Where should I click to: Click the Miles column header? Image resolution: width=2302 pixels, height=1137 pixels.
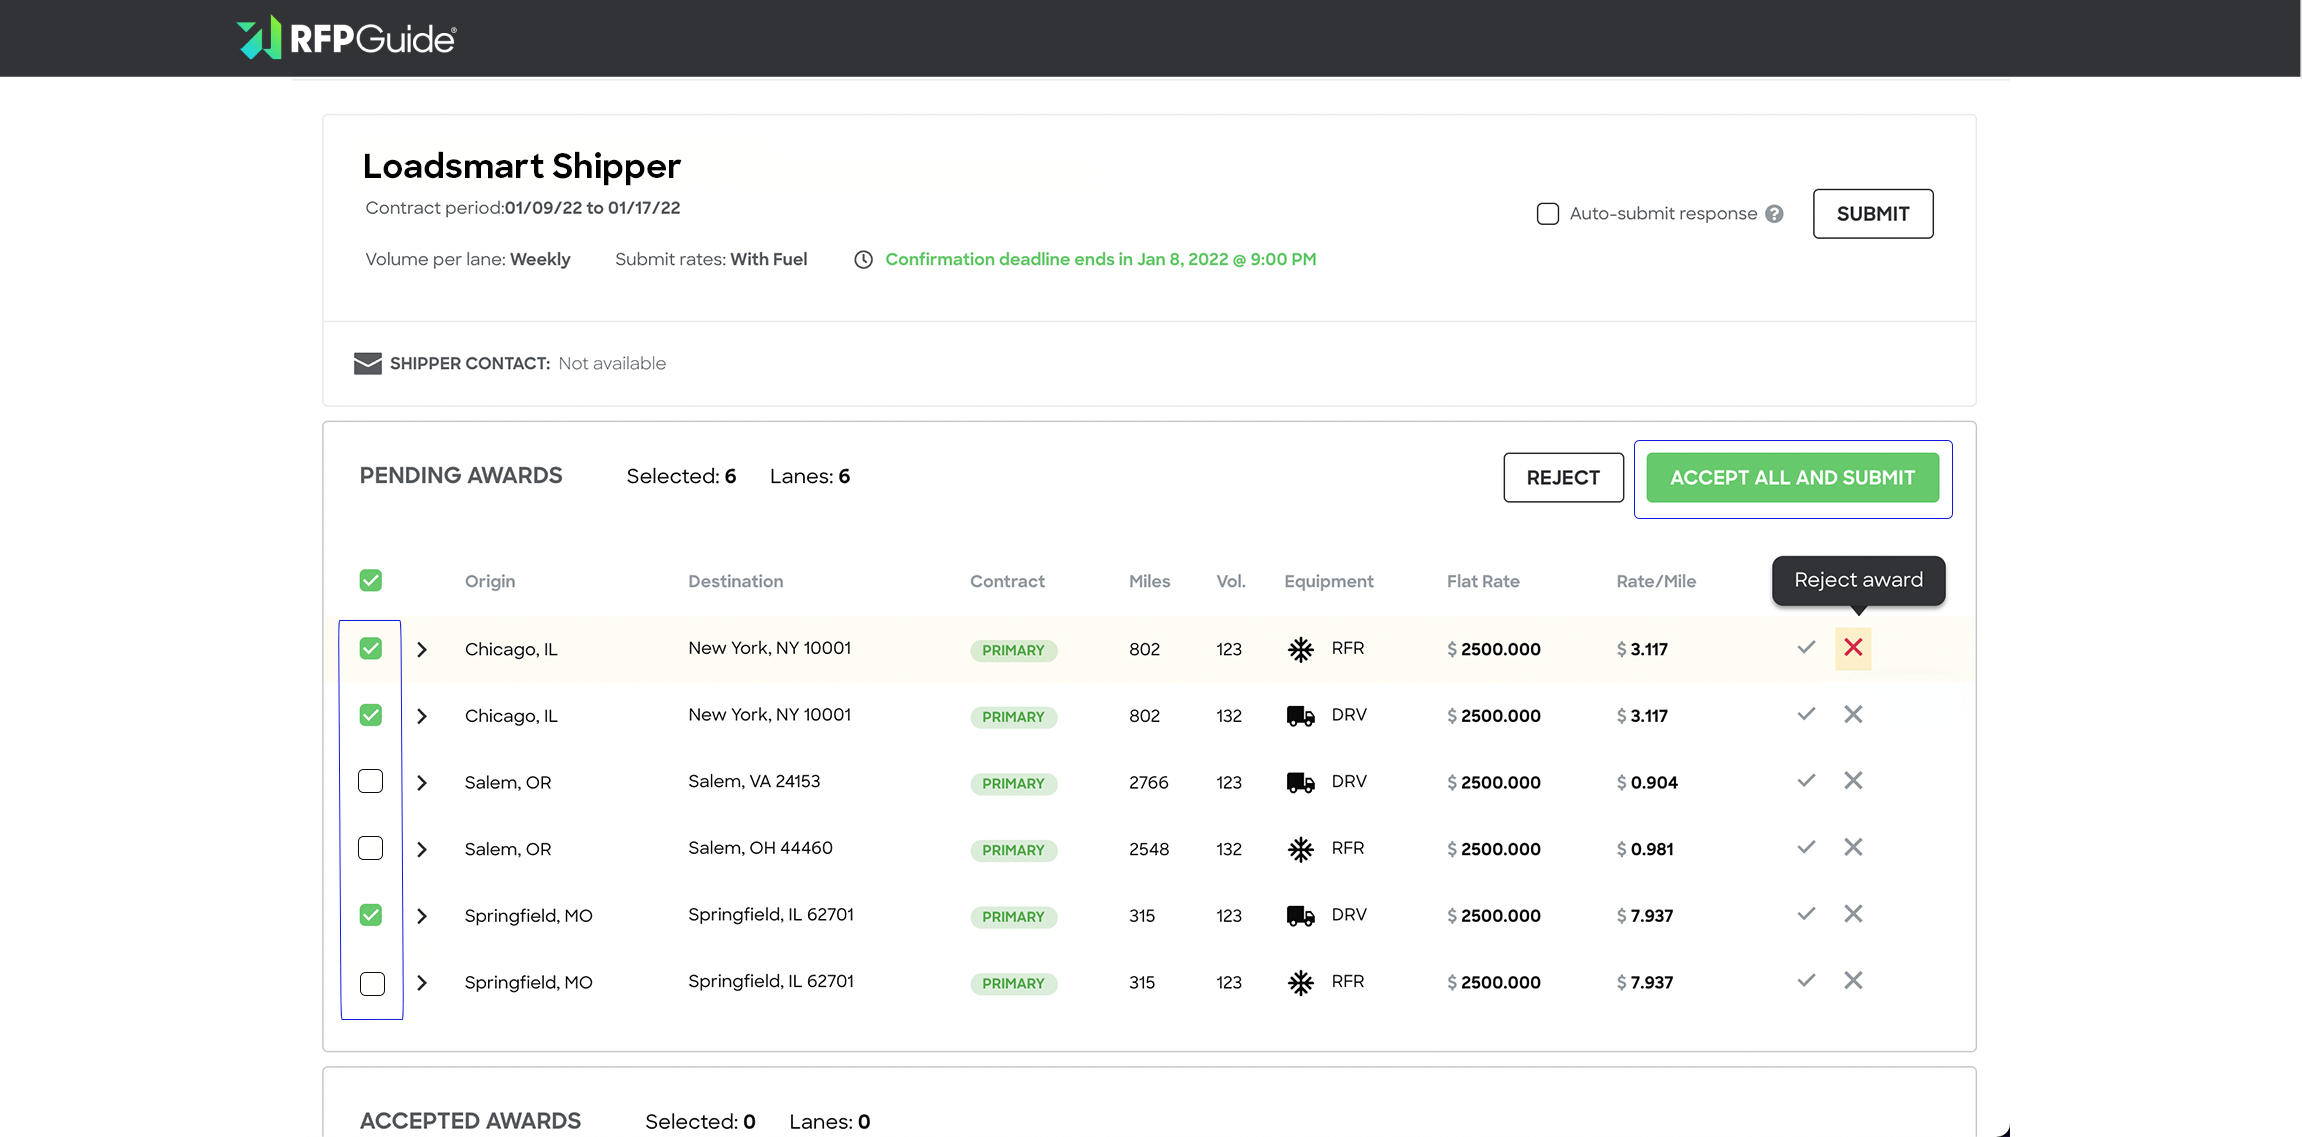1149,581
